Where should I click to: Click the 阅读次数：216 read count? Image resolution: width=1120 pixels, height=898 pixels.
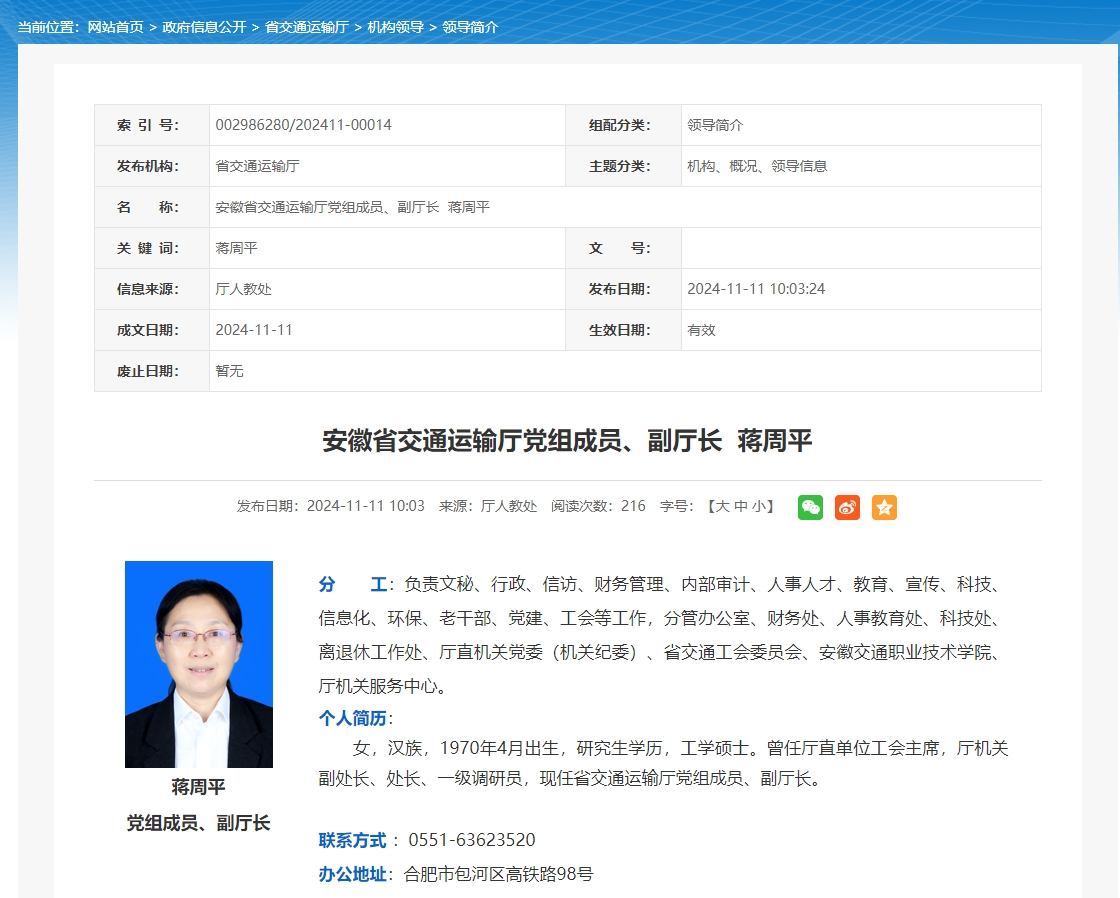click(598, 507)
